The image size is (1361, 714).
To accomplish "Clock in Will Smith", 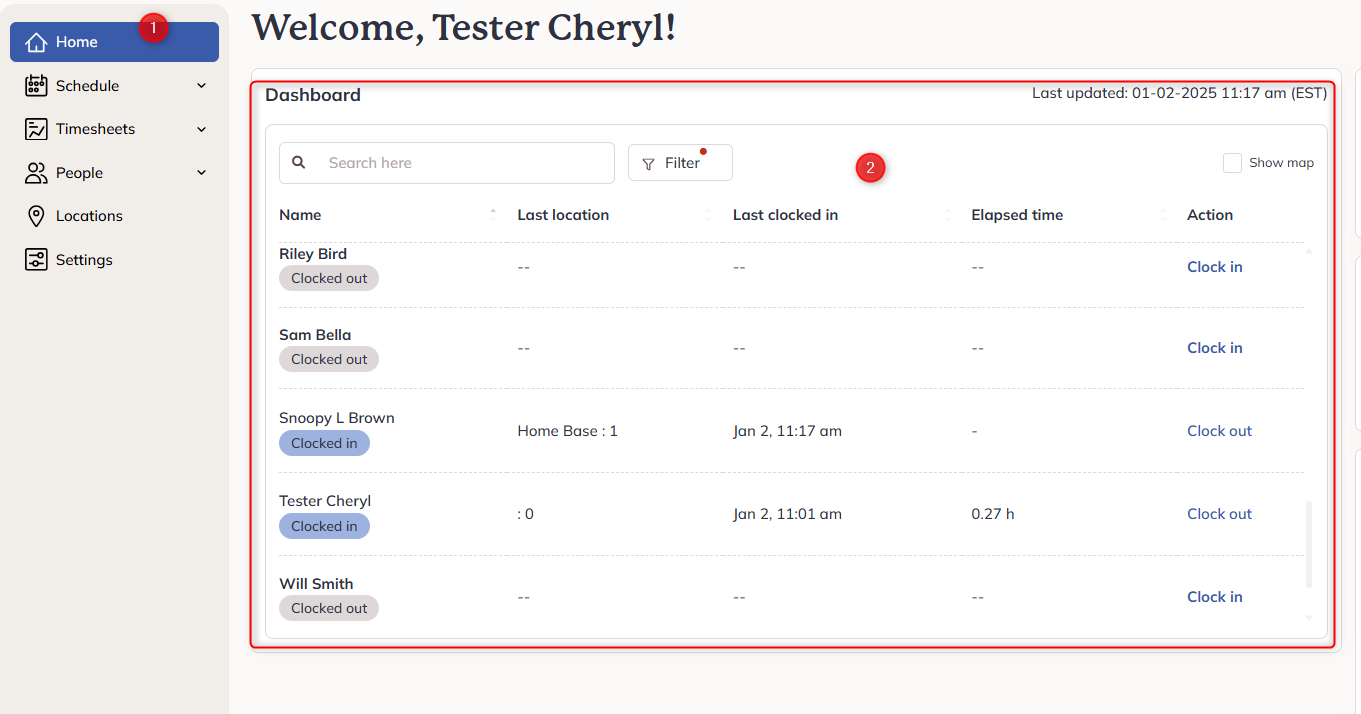I will [x=1214, y=597].
